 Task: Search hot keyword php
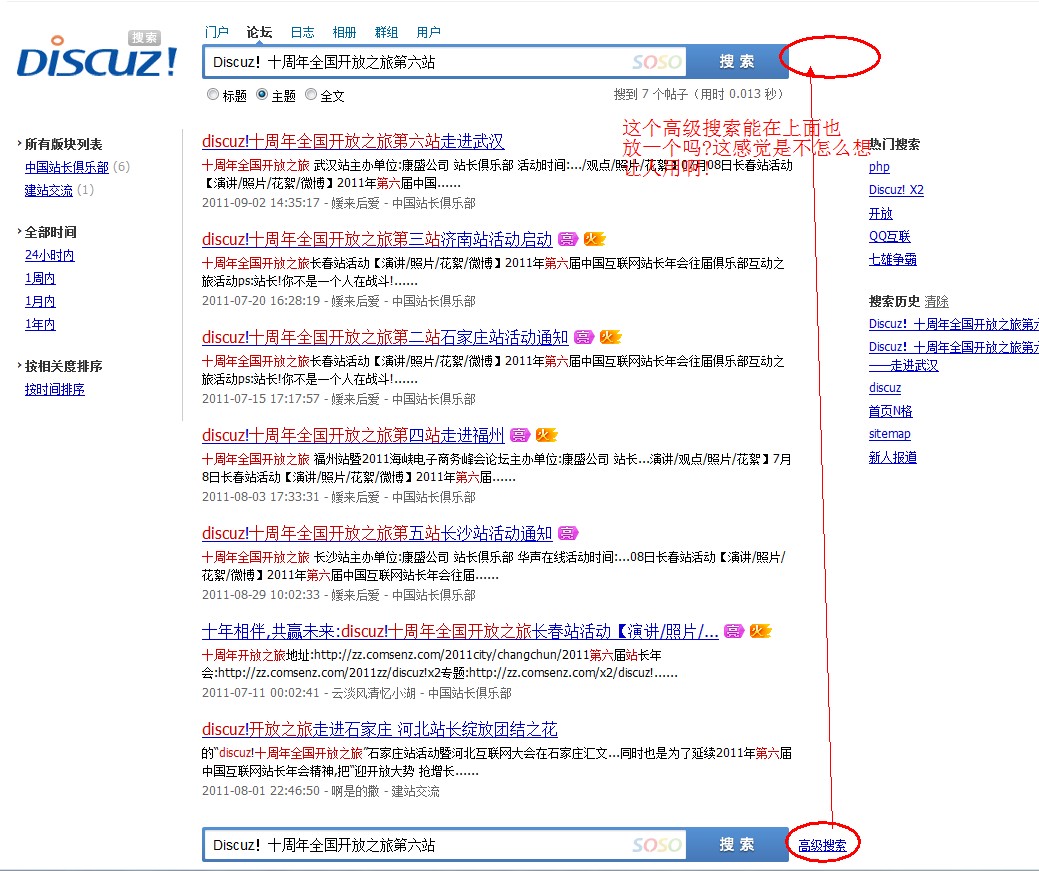(879, 167)
